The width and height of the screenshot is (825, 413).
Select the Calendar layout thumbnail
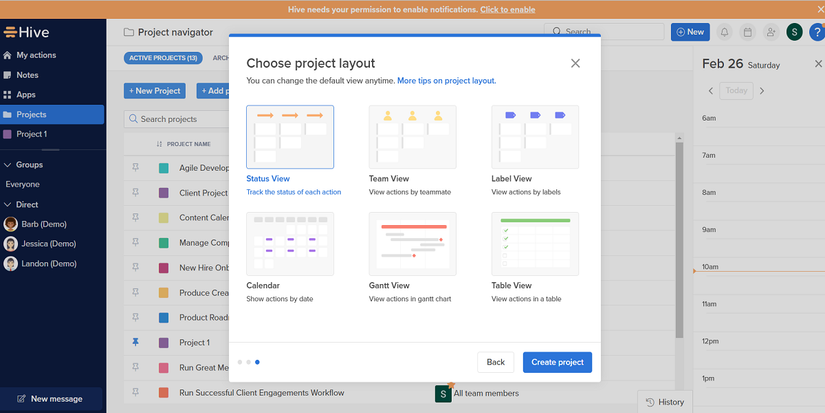[x=290, y=244]
